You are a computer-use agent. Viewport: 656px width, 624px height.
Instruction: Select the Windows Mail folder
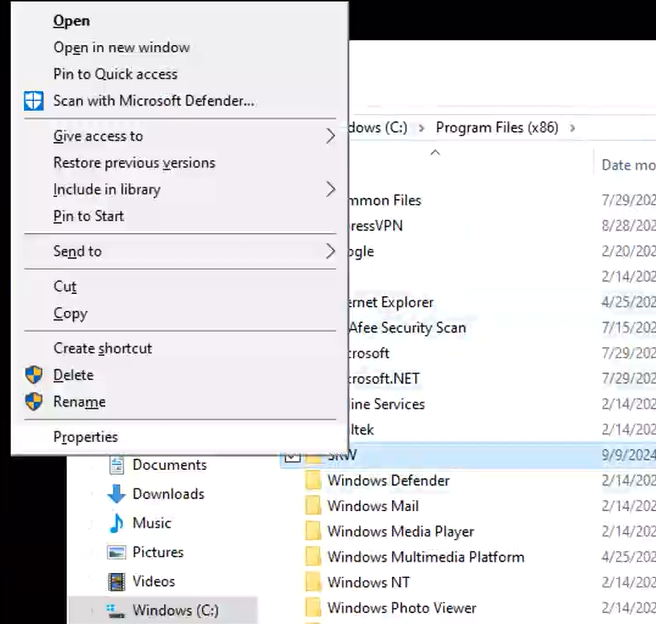(373, 506)
